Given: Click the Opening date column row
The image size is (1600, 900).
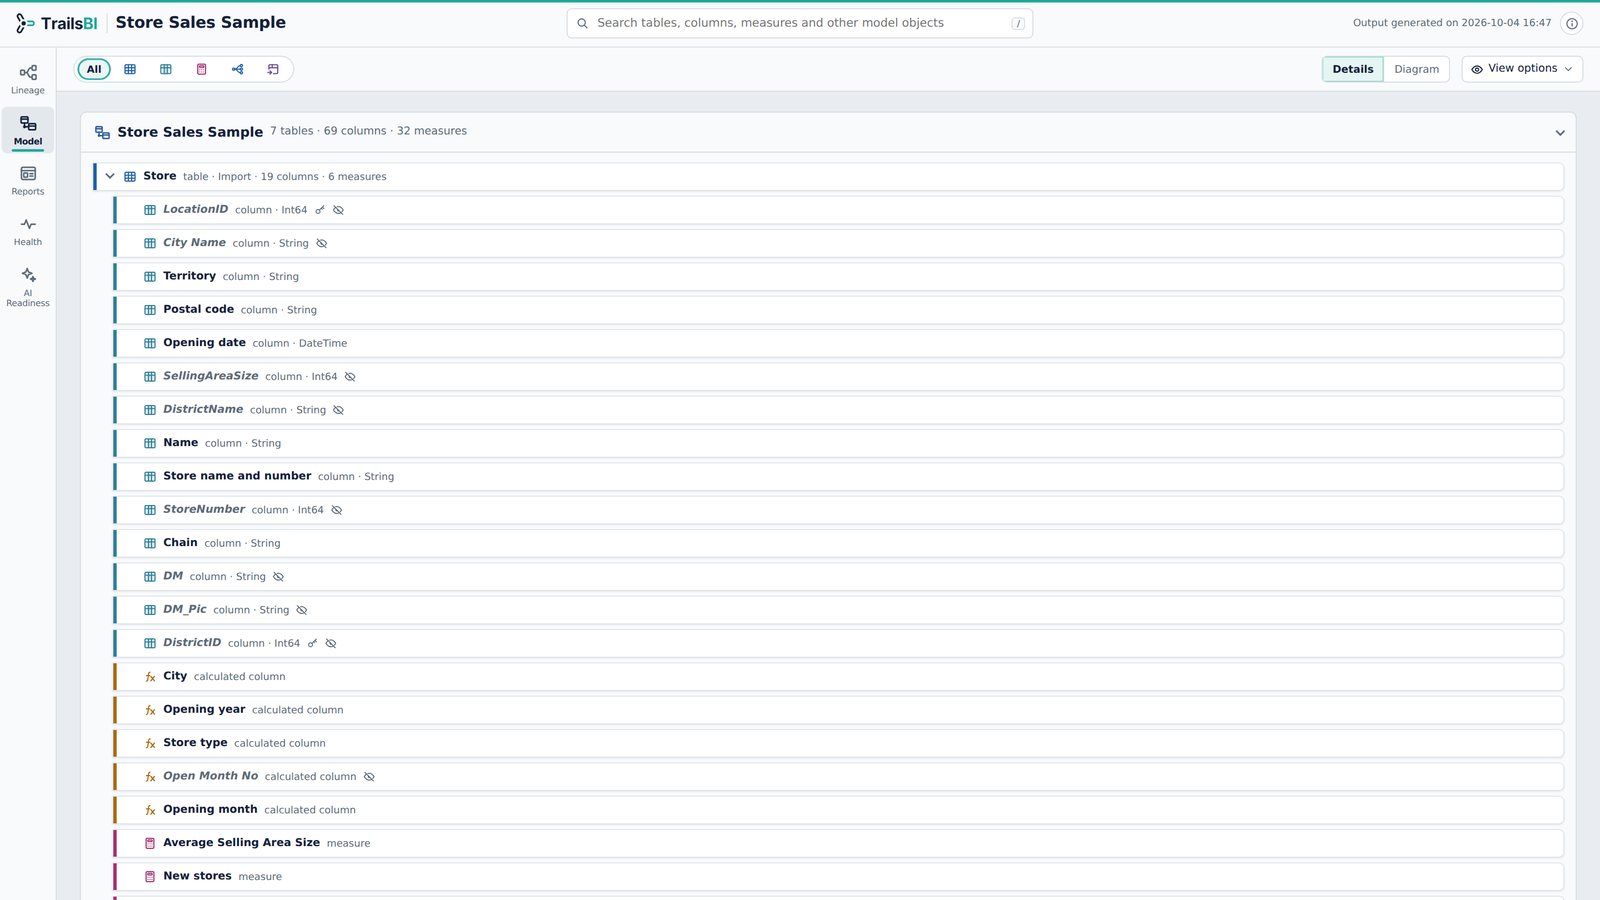Looking at the screenshot, I should (839, 343).
